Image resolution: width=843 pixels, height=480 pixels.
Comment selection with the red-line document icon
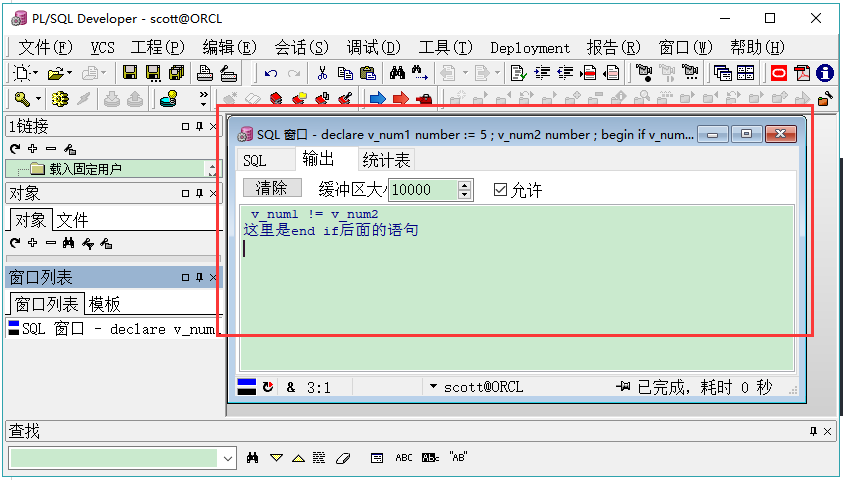point(588,73)
